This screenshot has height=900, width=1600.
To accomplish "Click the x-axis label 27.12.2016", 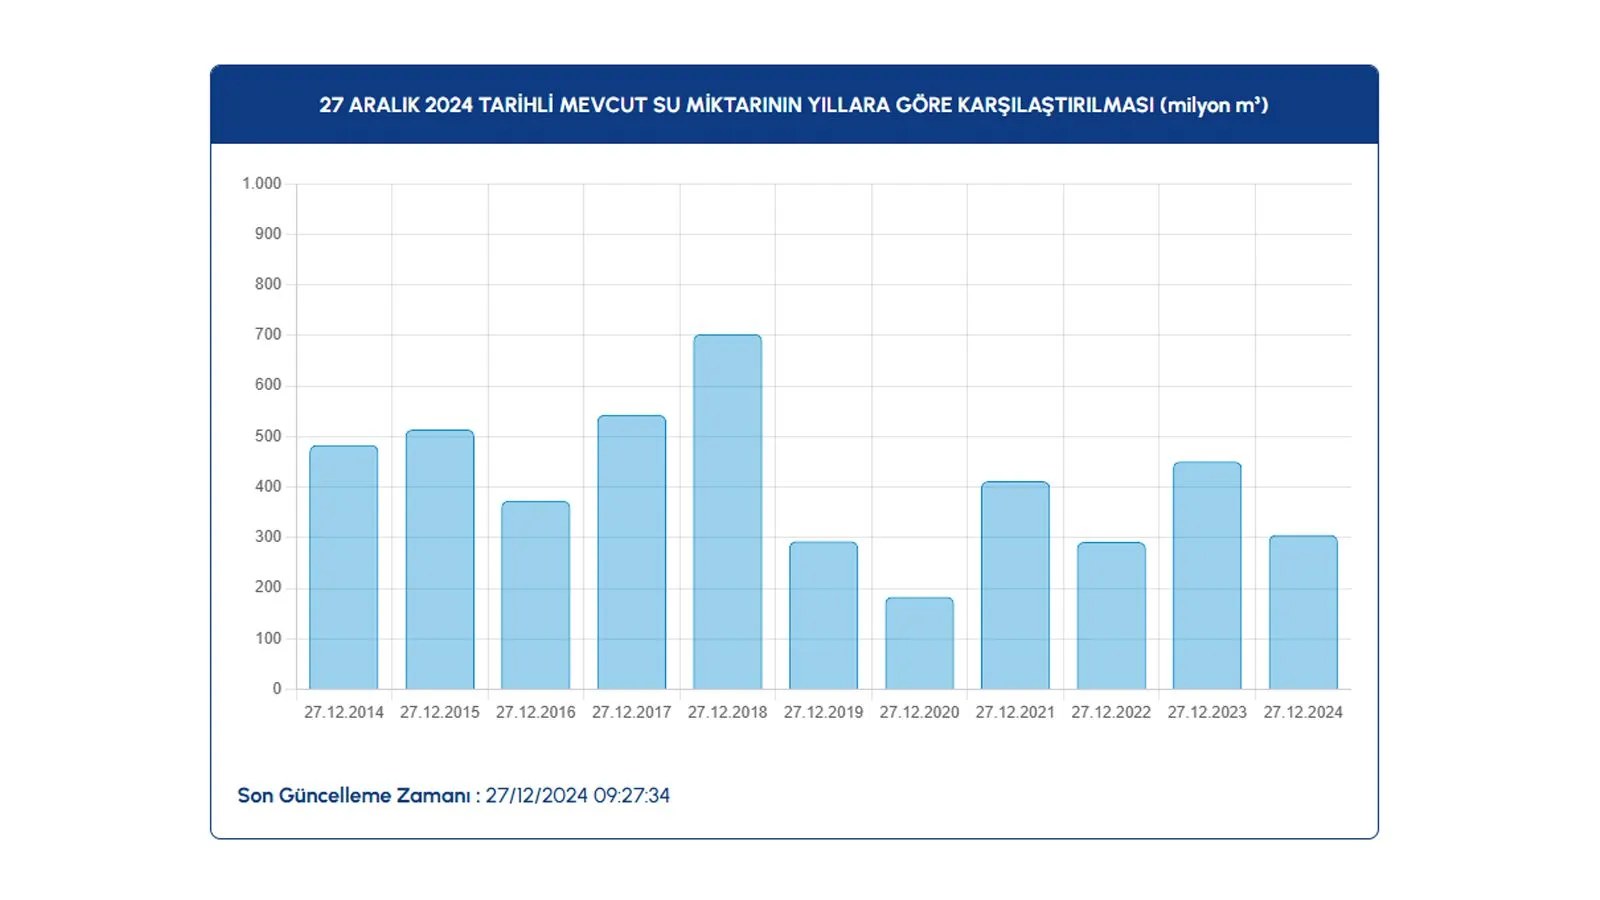I will click(536, 712).
